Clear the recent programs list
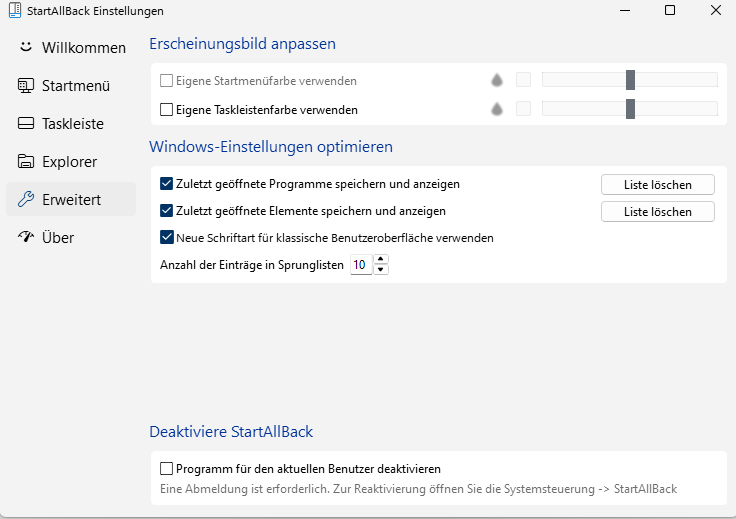This screenshot has width=736, height=519. click(x=657, y=185)
